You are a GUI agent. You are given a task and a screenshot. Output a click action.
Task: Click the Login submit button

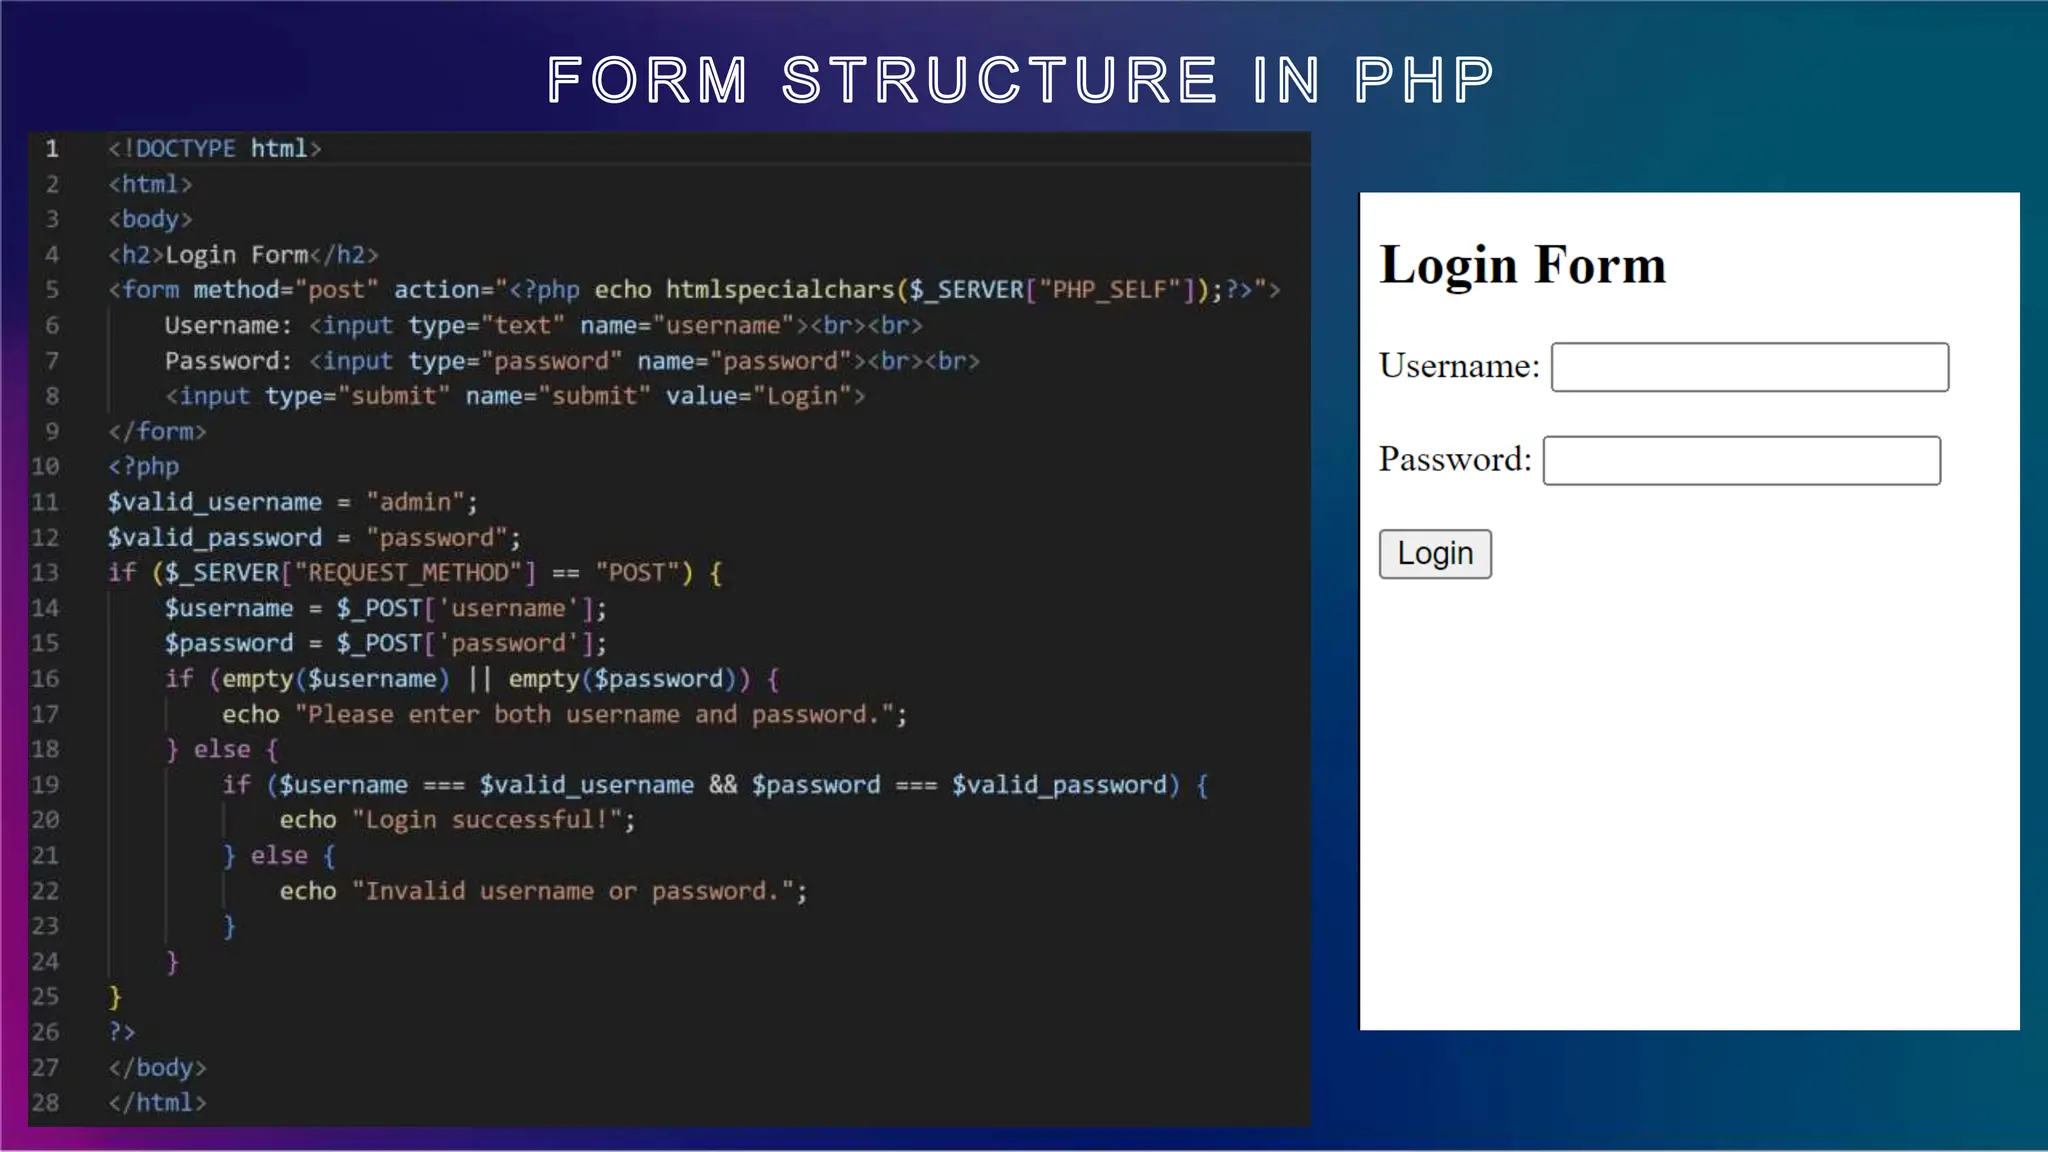tap(1435, 554)
